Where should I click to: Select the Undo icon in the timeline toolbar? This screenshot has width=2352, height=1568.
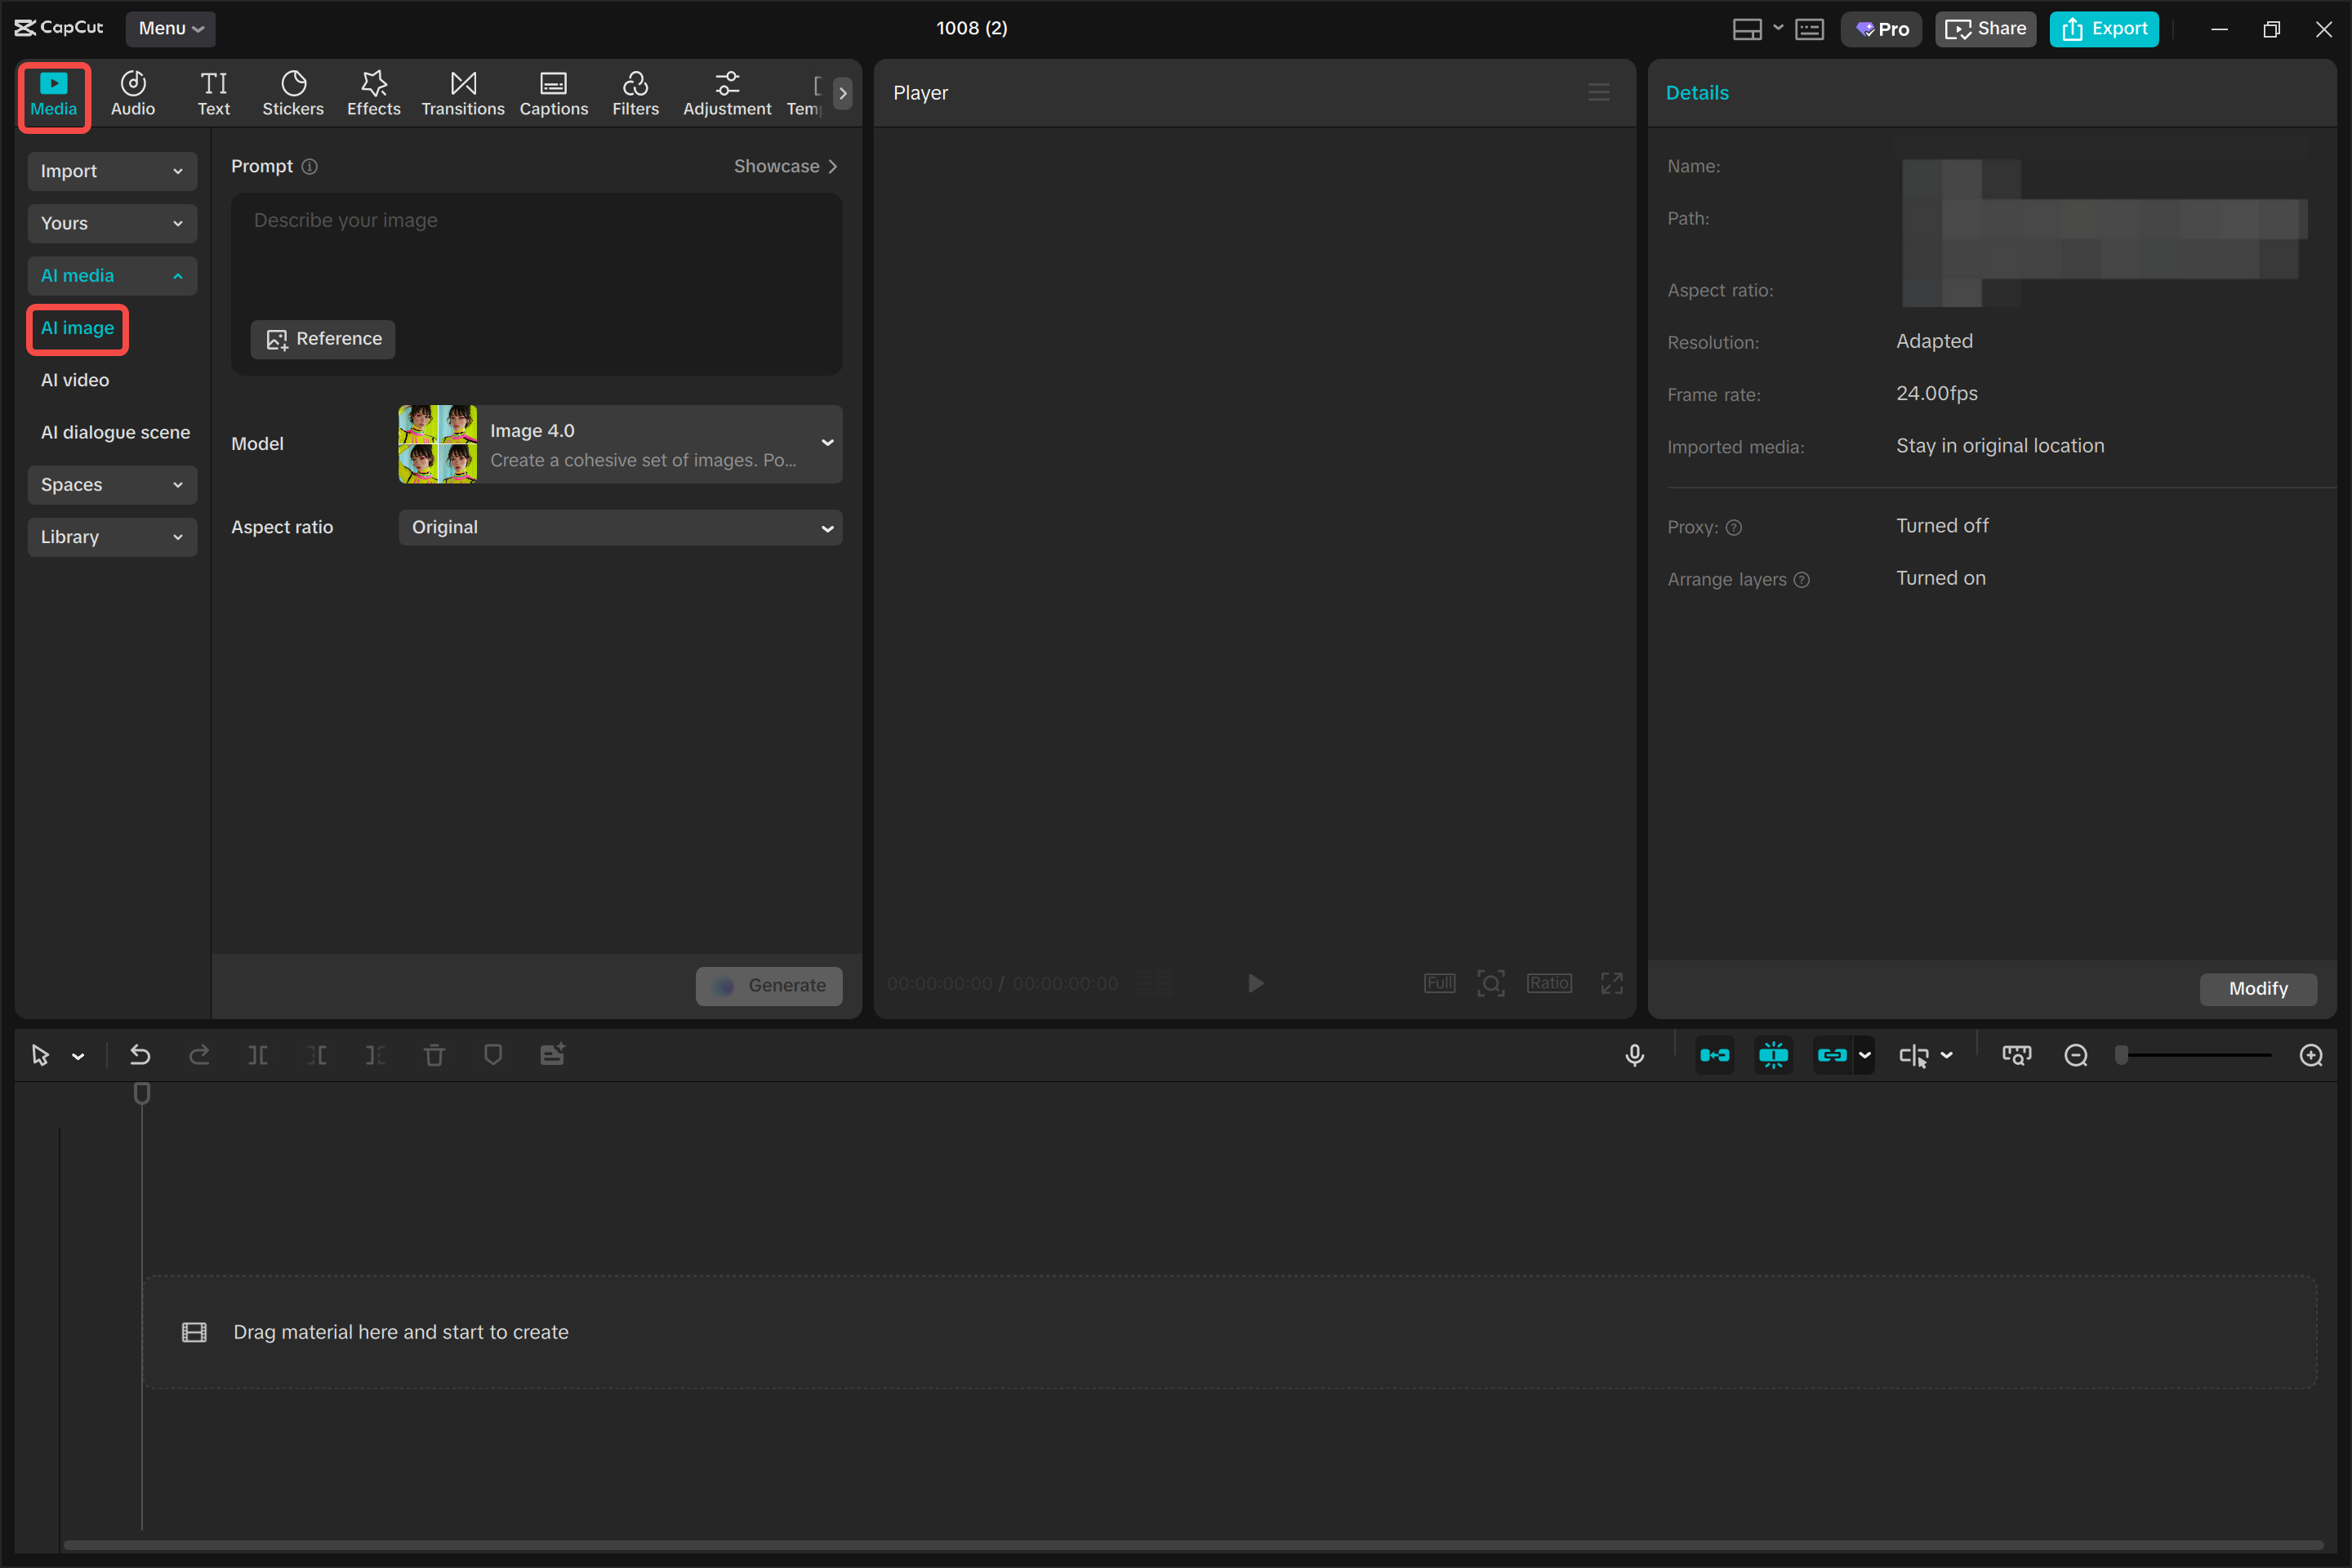pyautogui.click(x=140, y=1055)
